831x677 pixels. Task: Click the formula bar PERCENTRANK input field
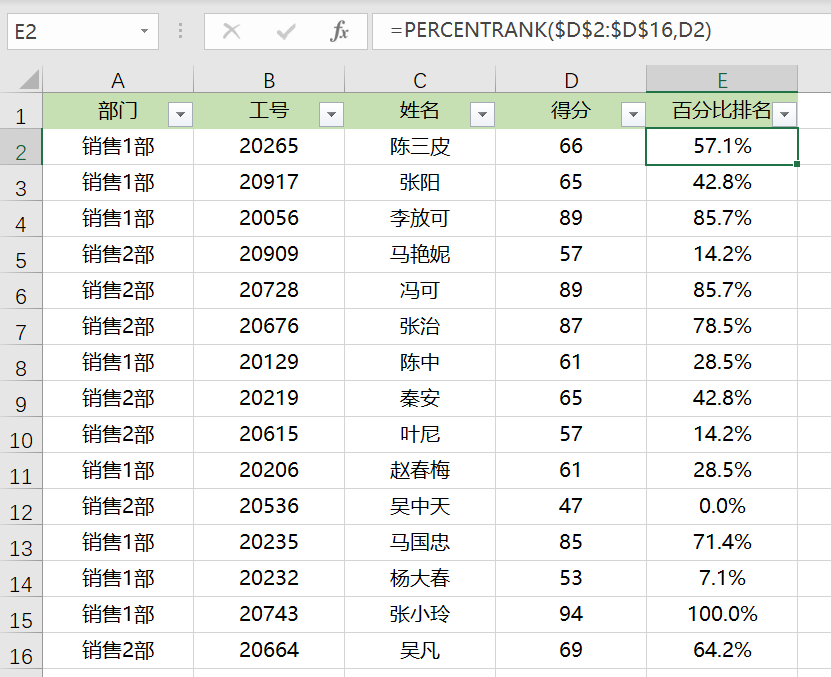coord(602,31)
